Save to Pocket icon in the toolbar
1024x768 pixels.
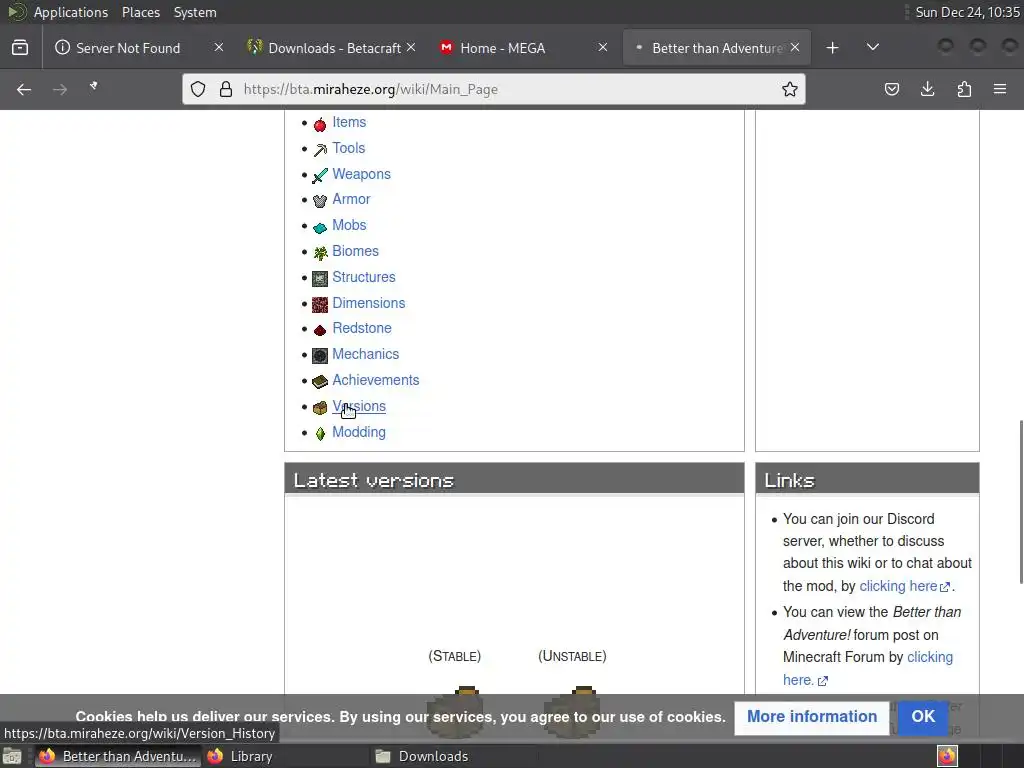(x=891, y=89)
